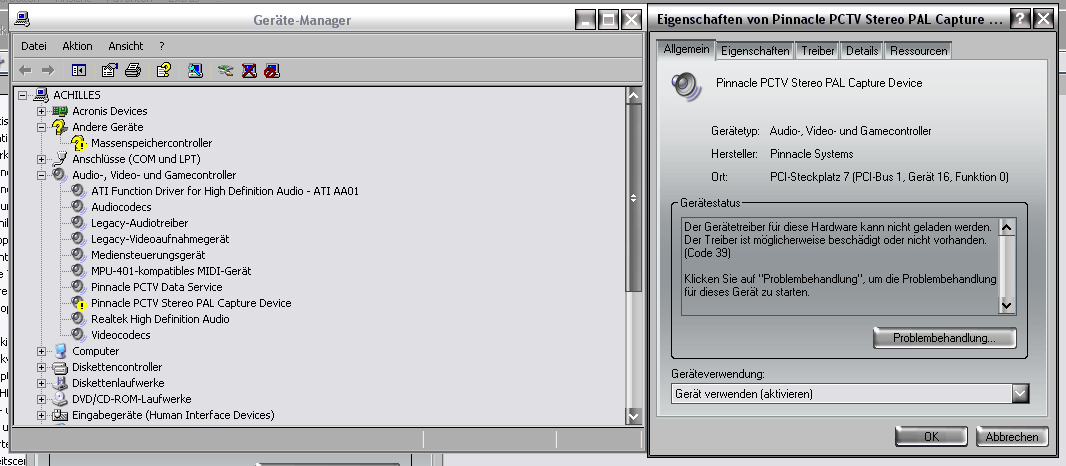Screen dimensions: 1066x466
Task: Select the Allgemein tab
Action: pyautogui.click(x=687, y=50)
